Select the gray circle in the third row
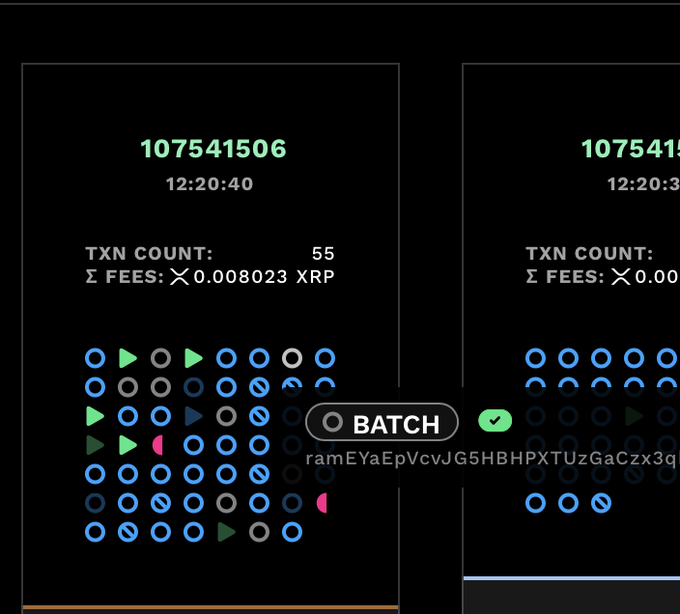Viewport: 680px width, 614px height. [x=226, y=416]
